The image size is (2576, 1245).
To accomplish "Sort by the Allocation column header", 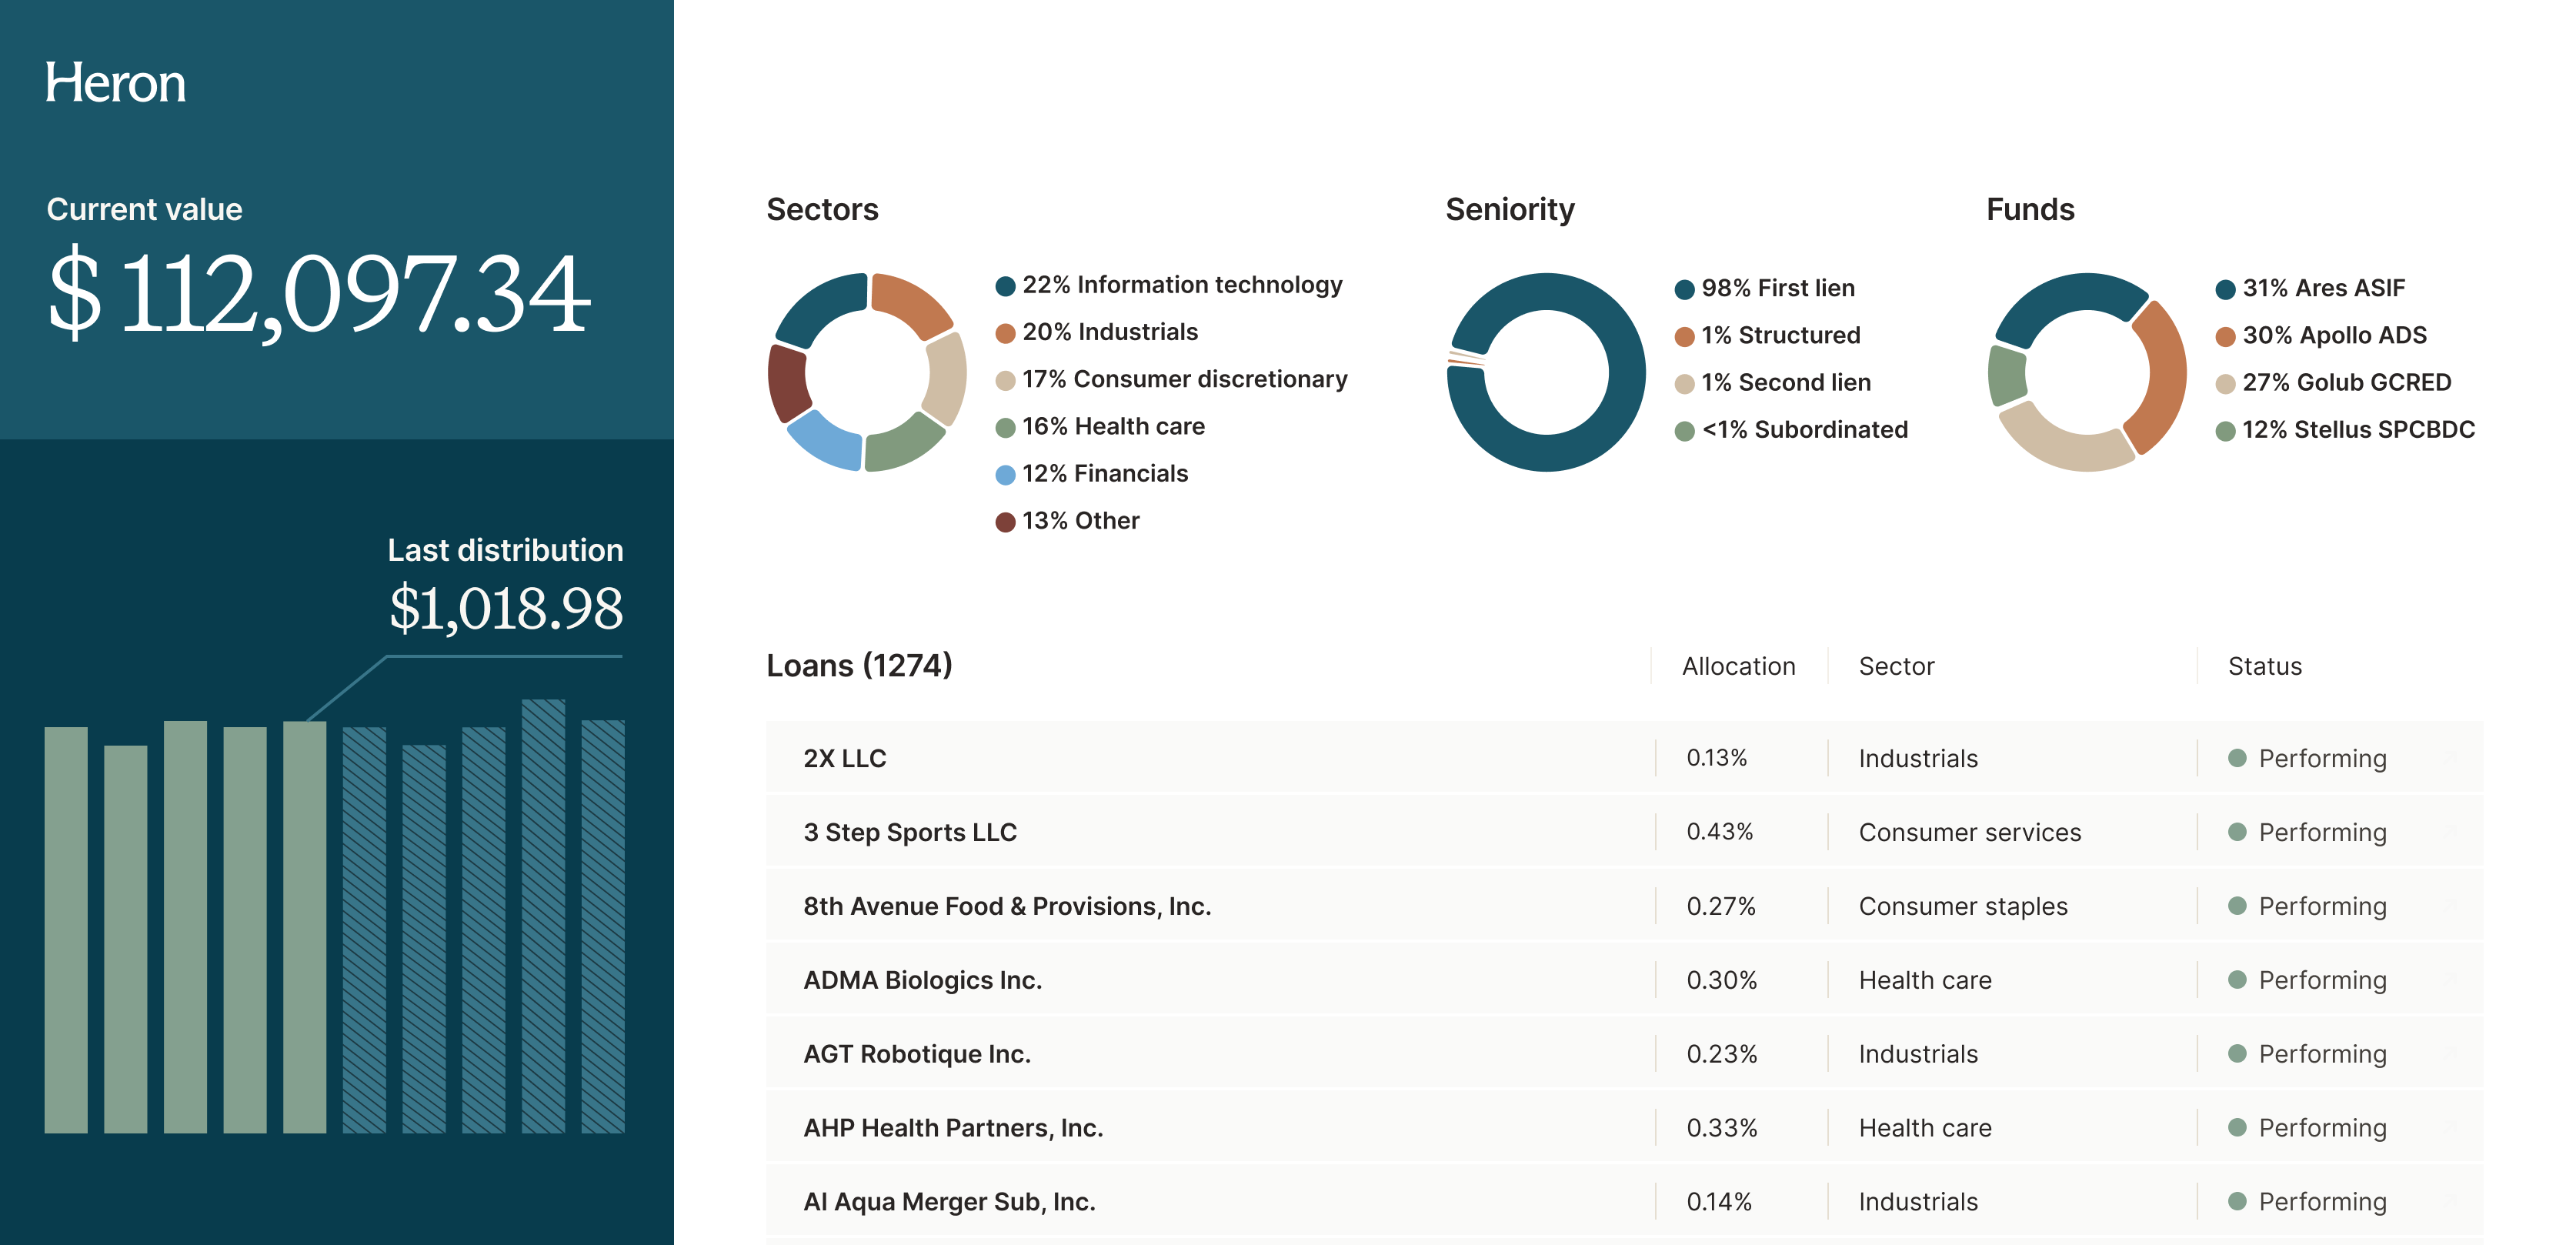I will pos(1738,666).
